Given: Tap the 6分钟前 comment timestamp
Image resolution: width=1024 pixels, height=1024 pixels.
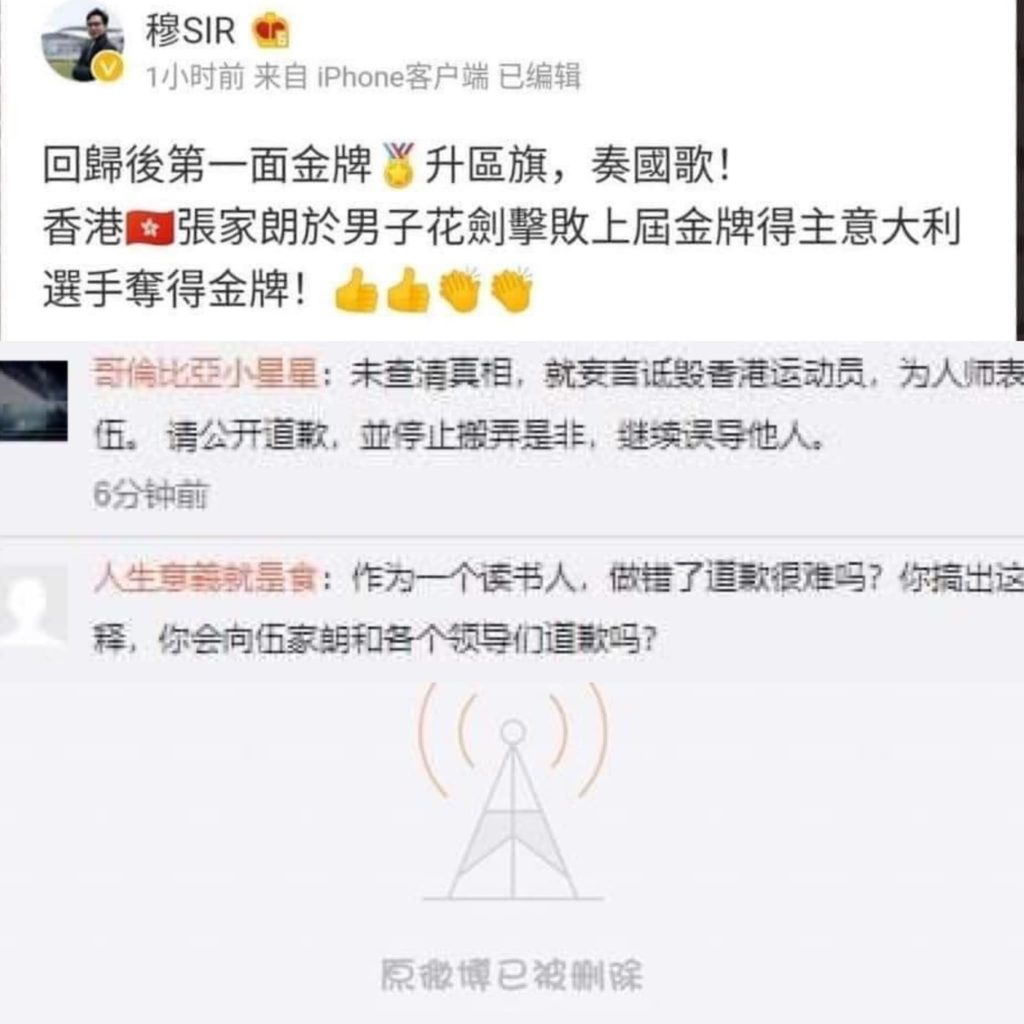Looking at the screenshot, I should tap(151, 494).
